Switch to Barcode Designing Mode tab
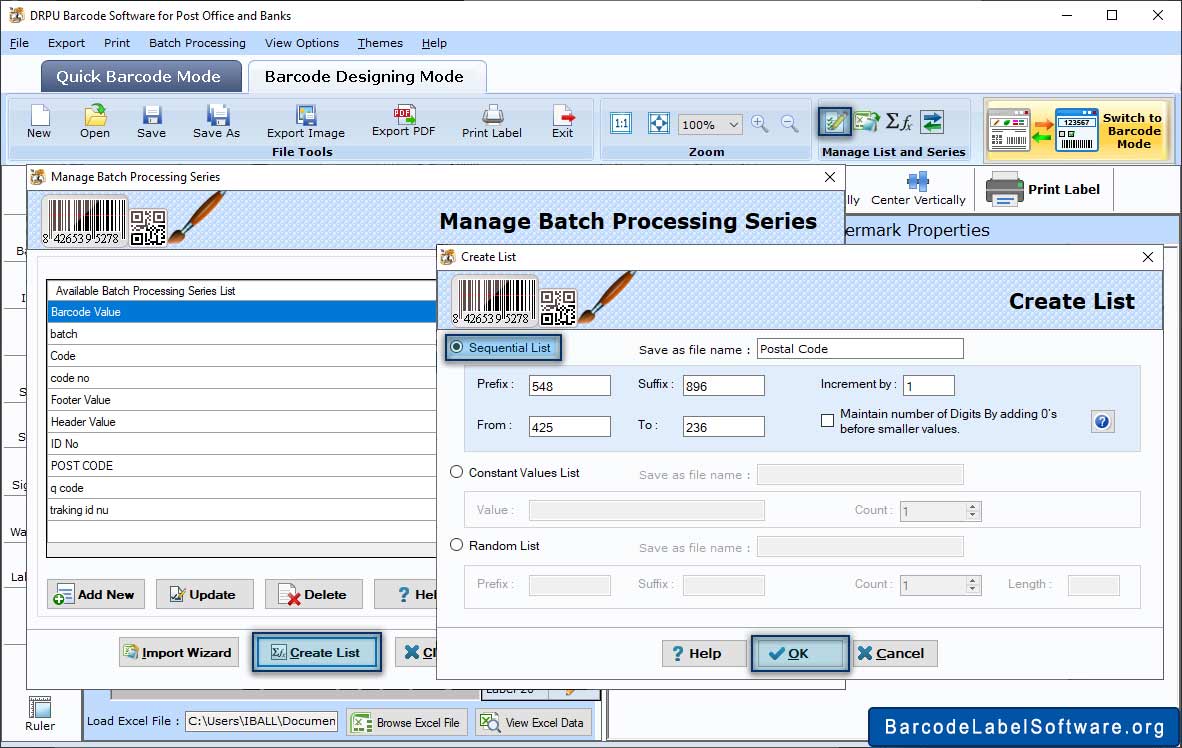The height and width of the screenshot is (748, 1182). pos(366,76)
